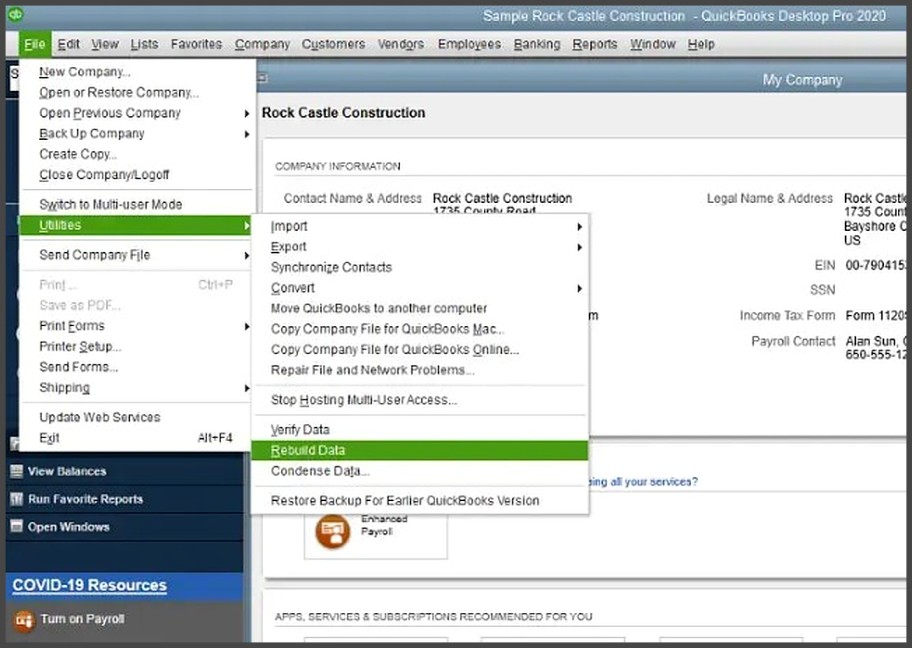Choose Send Forms menu item
Image resolution: width=912 pixels, height=648 pixels.
[x=137, y=367]
